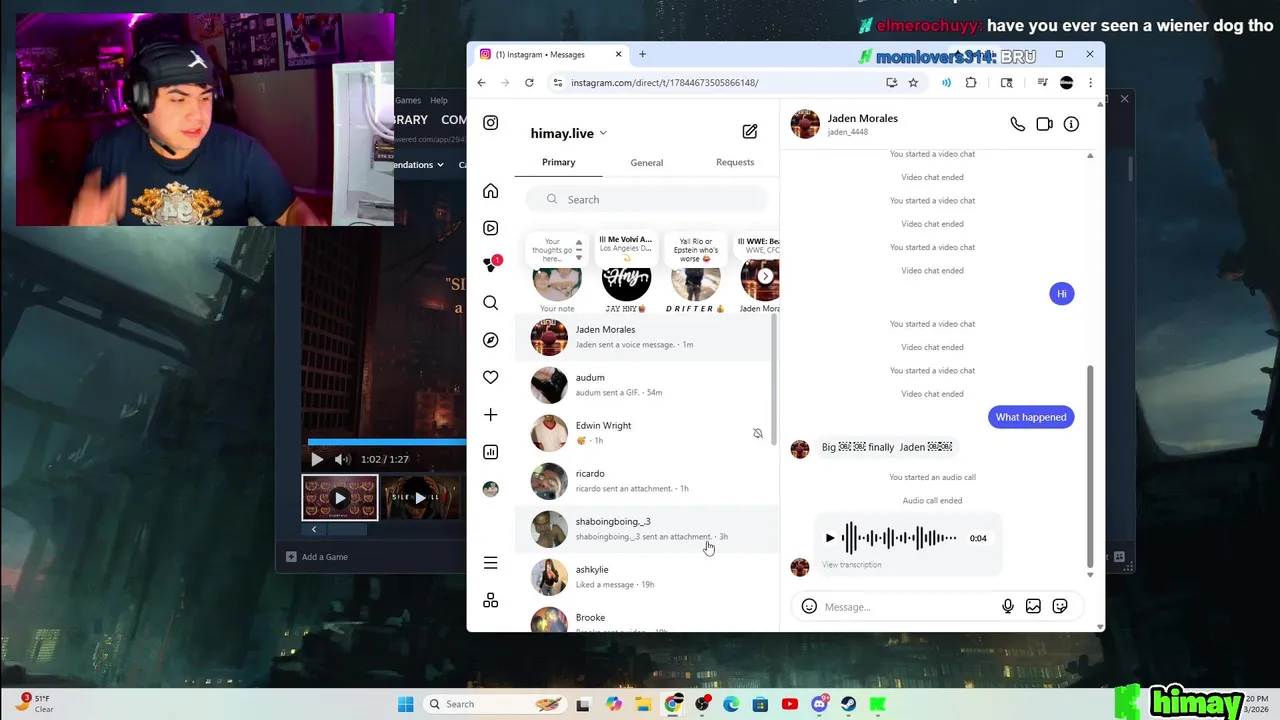The image size is (1280, 720).
Task: Show next notes with arrow
Action: (765, 276)
